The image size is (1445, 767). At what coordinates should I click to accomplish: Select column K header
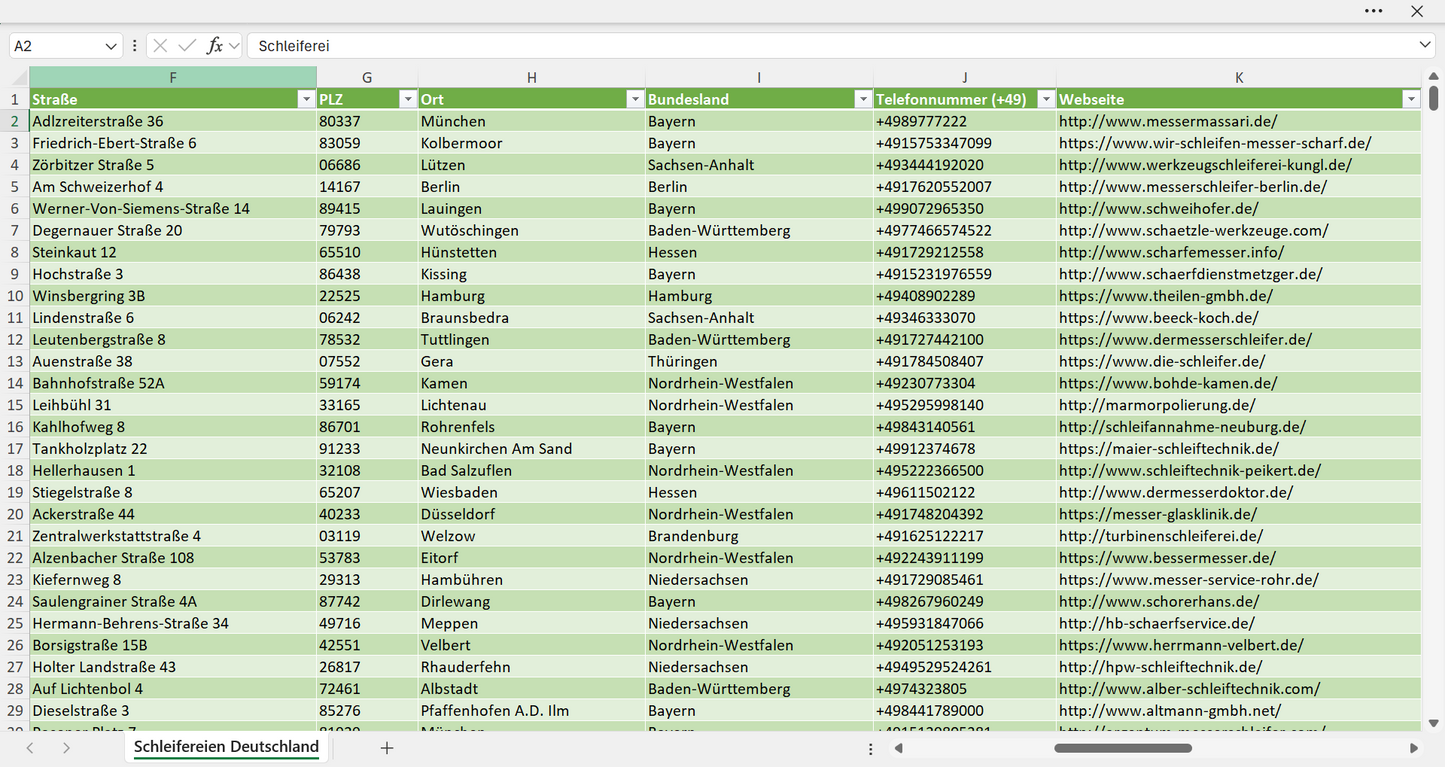coord(1239,77)
